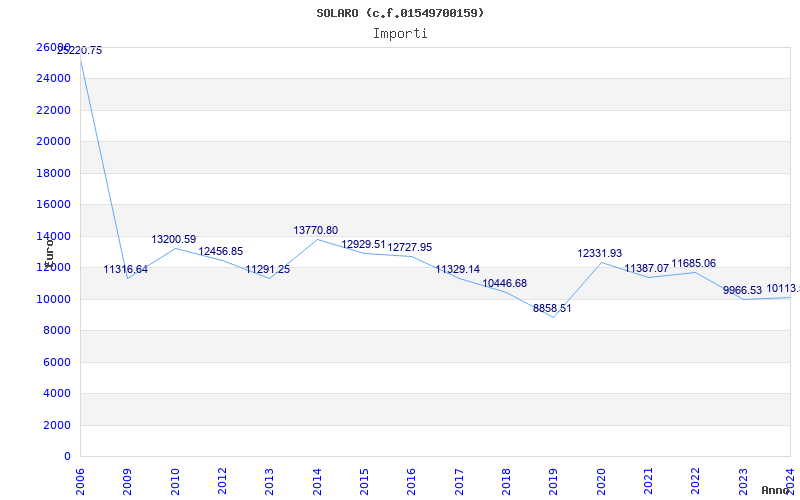Select the year 2013 axis label
The width and height of the screenshot is (800, 500).
click(x=269, y=482)
